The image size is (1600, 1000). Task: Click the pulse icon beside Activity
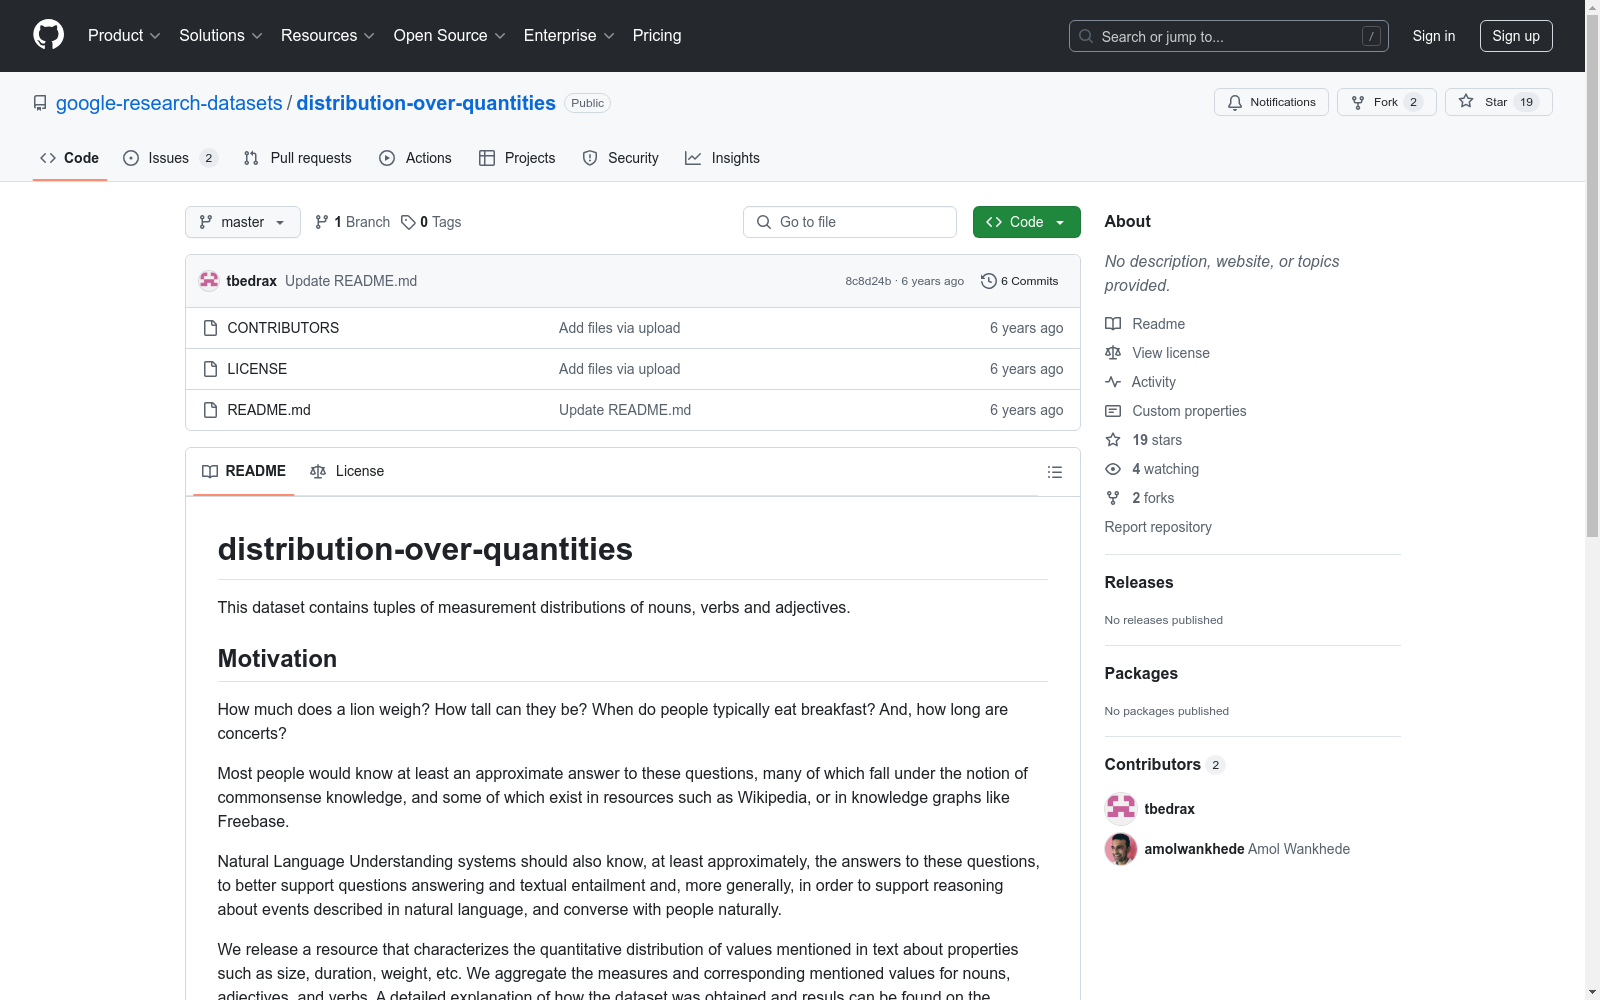point(1113,382)
